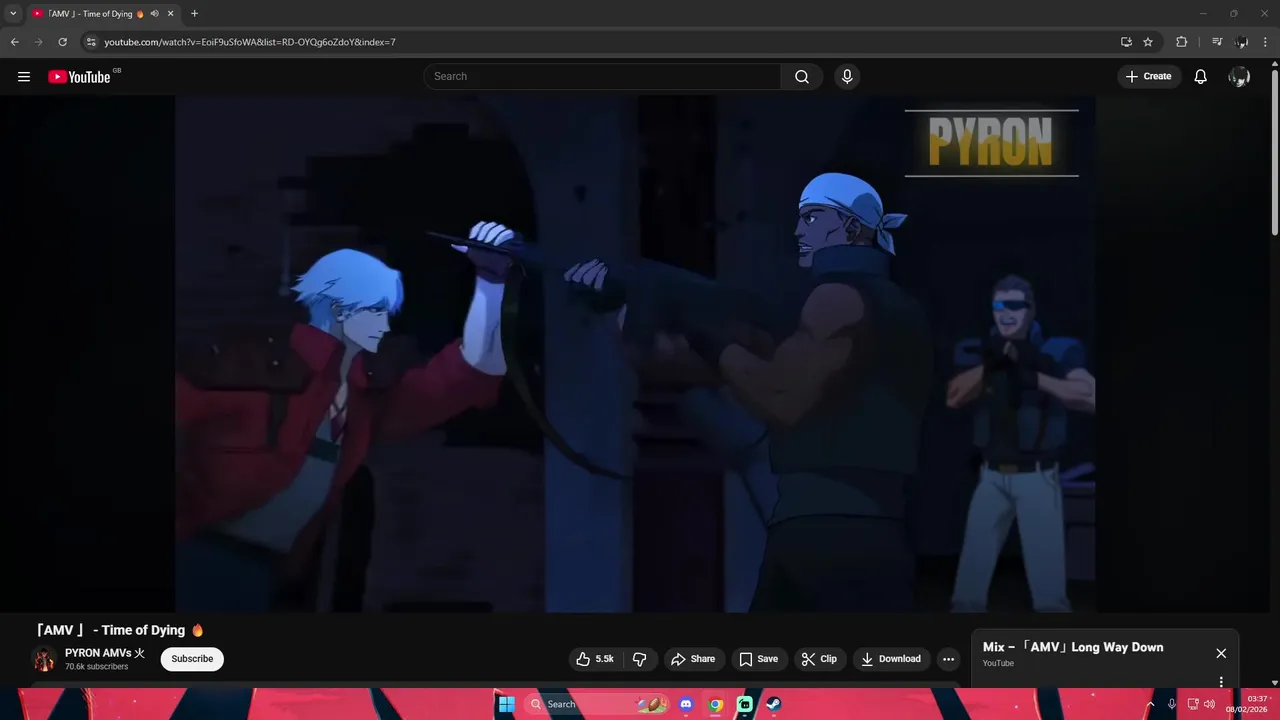The image size is (1280, 720).
Task: Open Chrome media controls icon
Action: [x=1217, y=42]
